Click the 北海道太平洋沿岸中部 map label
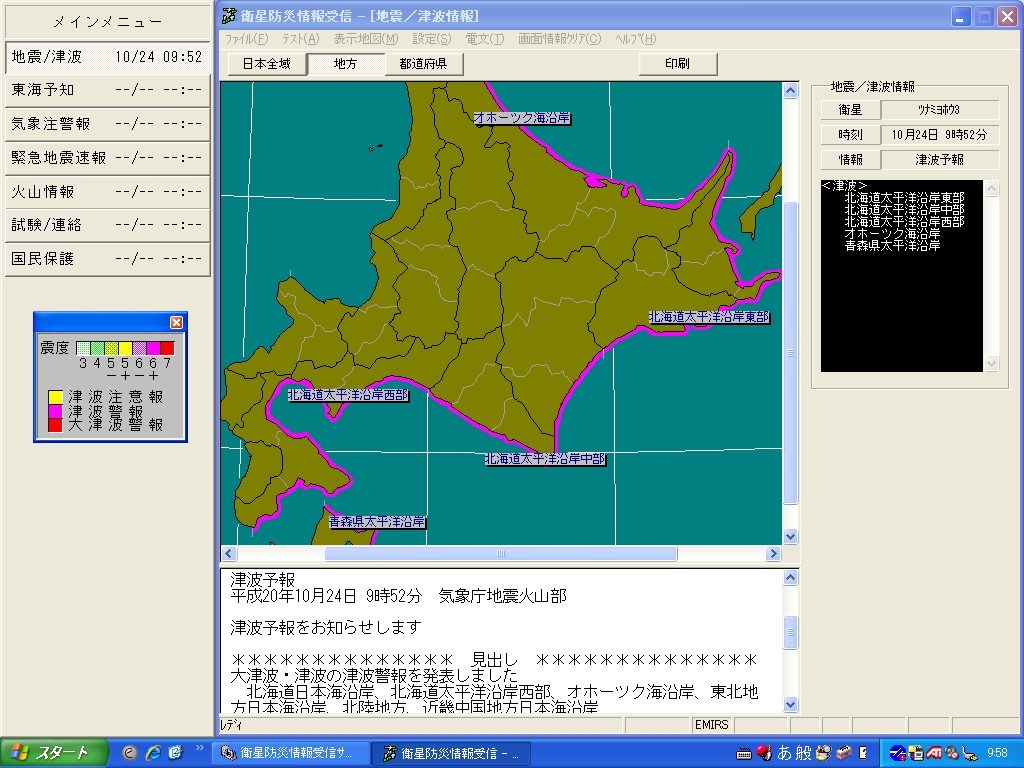 [545, 459]
